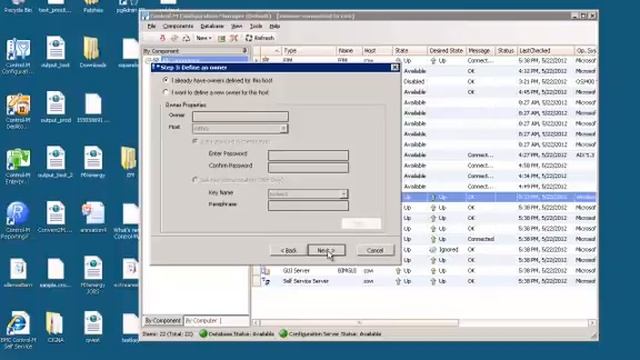Click the Enter Password field
The width and height of the screenshot is (640, 360).
308,155
